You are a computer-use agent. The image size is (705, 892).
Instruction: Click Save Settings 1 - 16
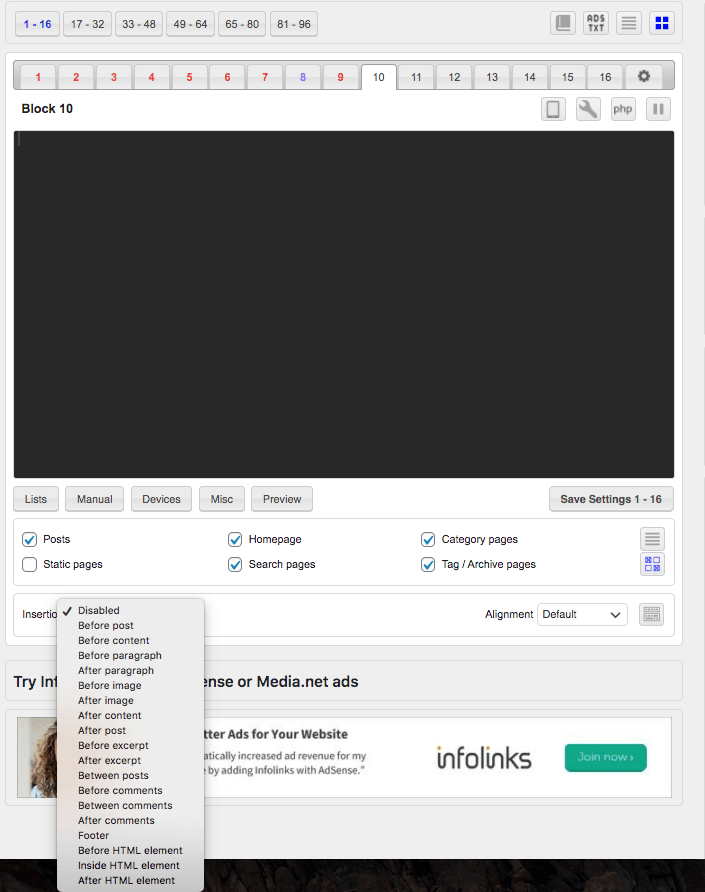point(611,499)
